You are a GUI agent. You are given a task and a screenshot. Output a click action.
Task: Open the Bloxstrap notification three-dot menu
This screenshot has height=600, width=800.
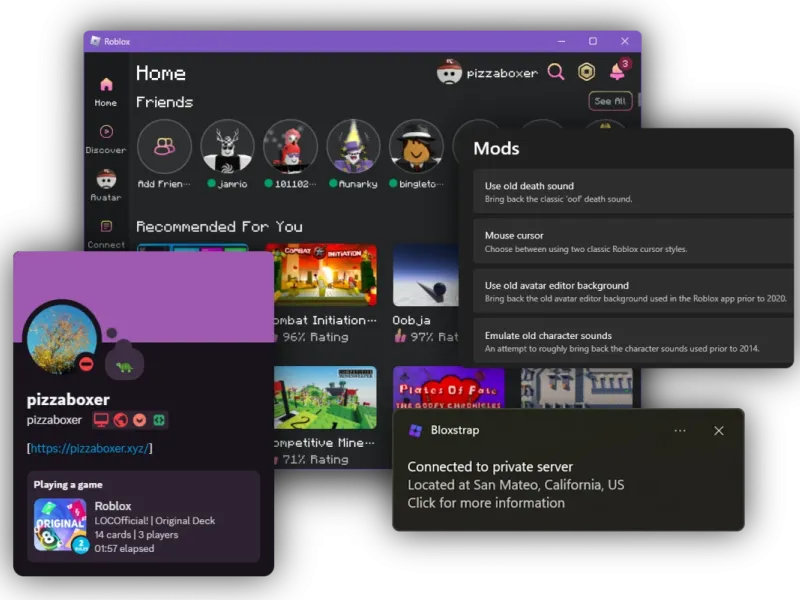[x=680, y=431]
